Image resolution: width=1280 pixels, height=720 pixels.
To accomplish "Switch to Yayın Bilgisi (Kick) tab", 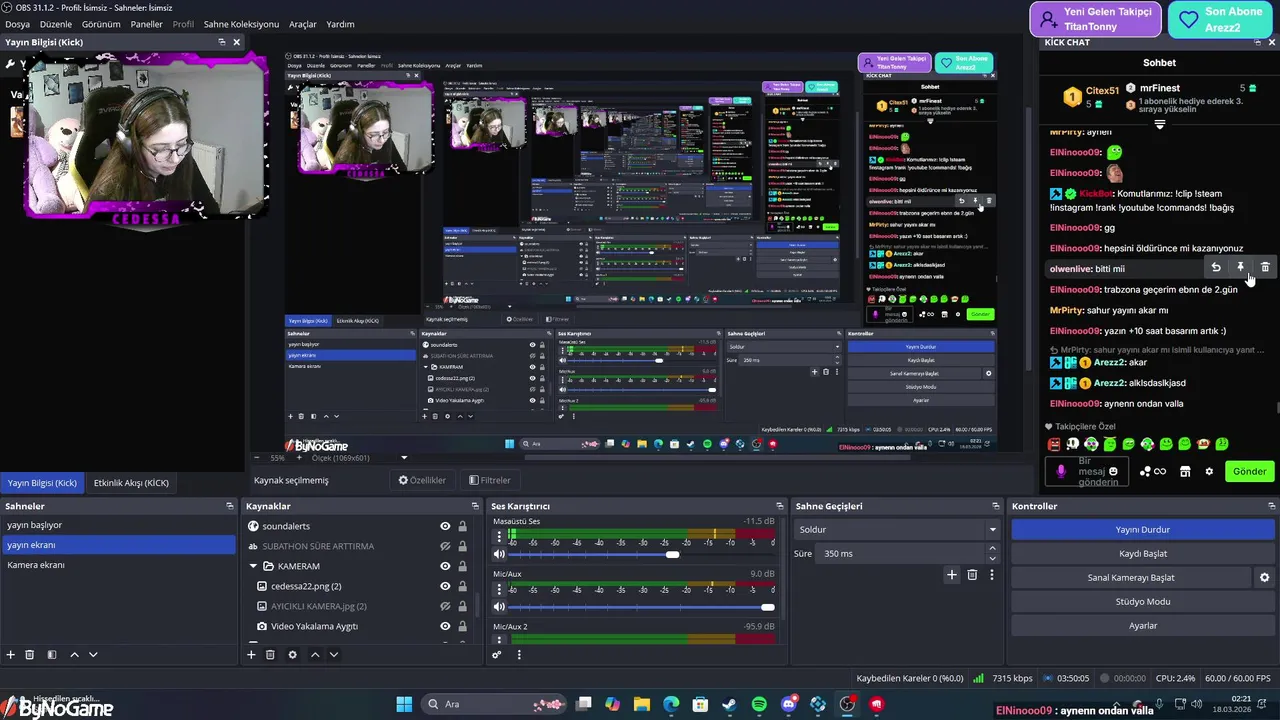I will (42, 483).
